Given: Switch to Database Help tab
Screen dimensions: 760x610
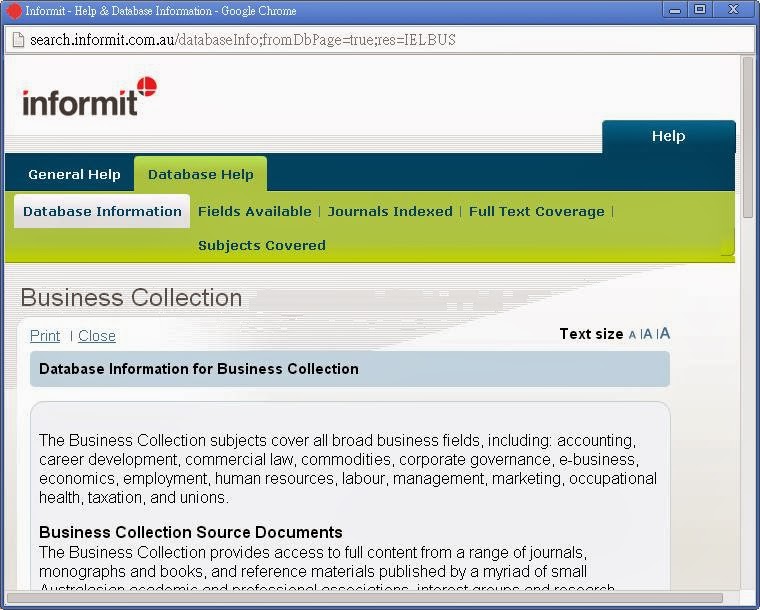Looking at the screenshot, I should [x=201, y=174].
